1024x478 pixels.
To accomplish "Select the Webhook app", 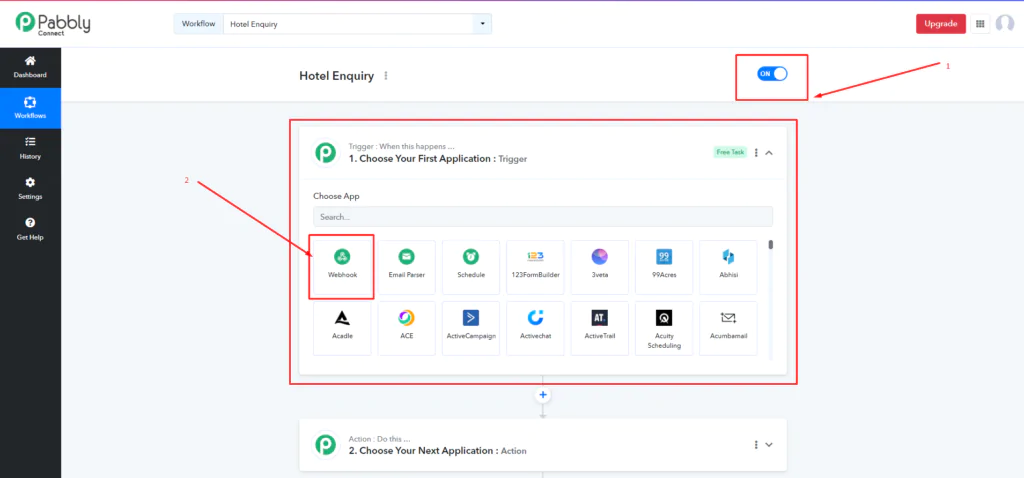I will (x=342, y=267).
